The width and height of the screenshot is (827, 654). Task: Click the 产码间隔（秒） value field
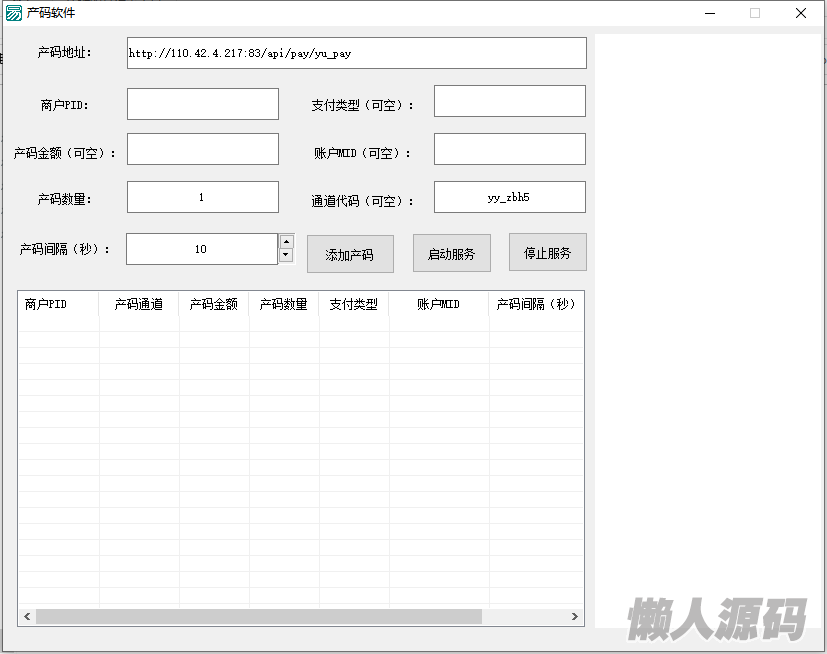201,249
